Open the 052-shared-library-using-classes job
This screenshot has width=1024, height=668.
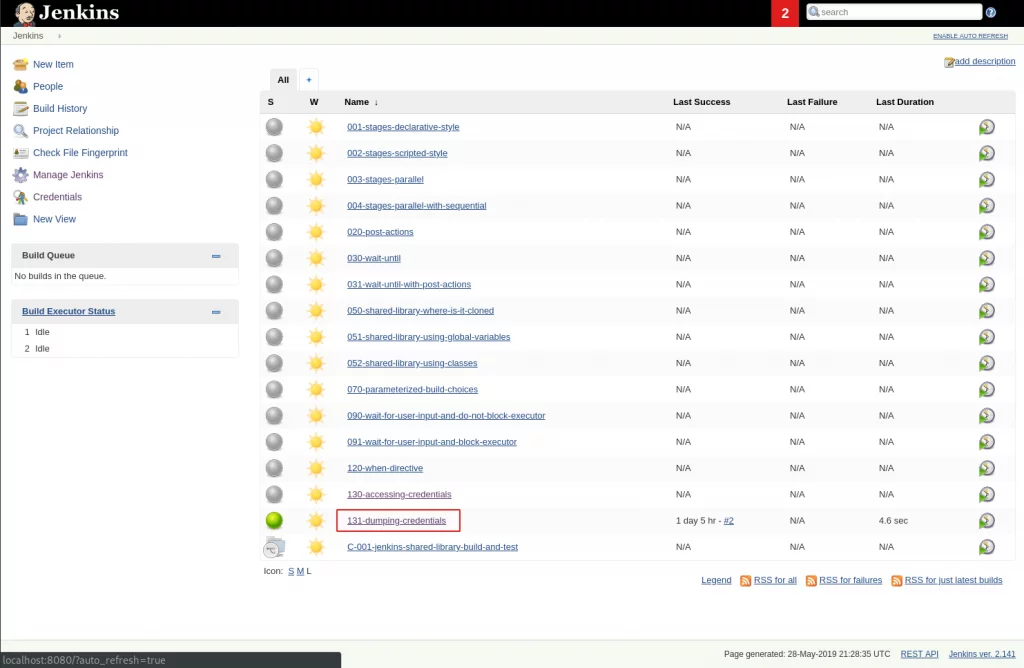pyautogui.click(x=412, y=363)
